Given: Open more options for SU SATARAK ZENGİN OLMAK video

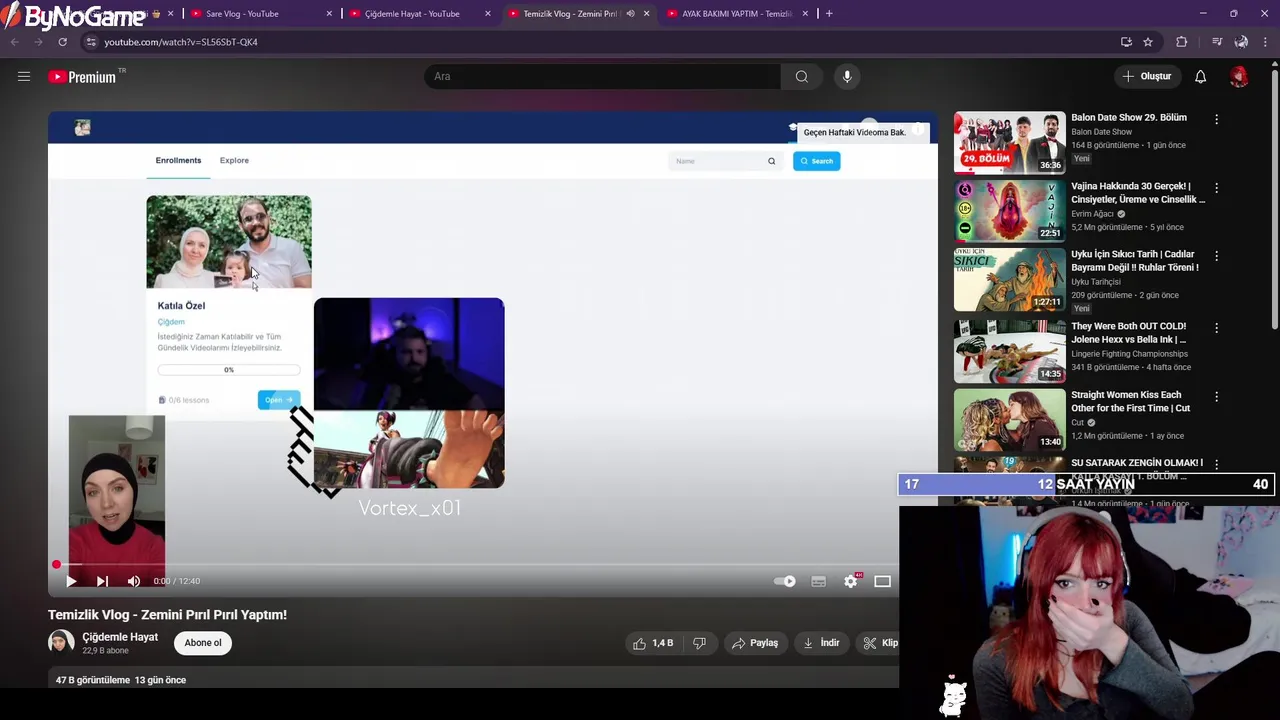Looking at the screenshot, I should pos(1216,465).
